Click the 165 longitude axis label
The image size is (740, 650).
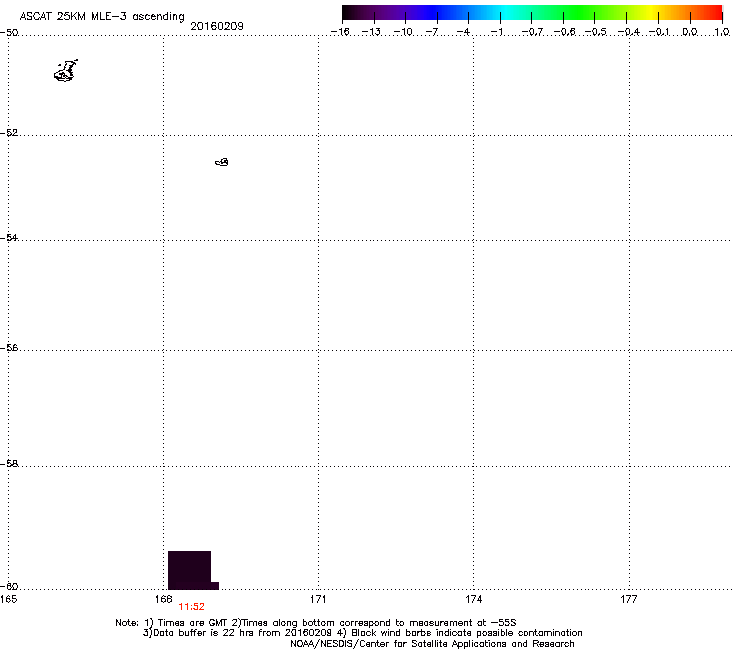click(8, 599)
